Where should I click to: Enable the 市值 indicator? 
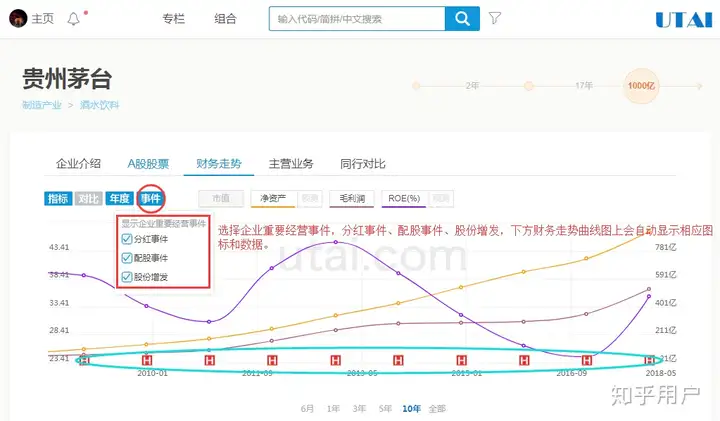tap(221, 198)
